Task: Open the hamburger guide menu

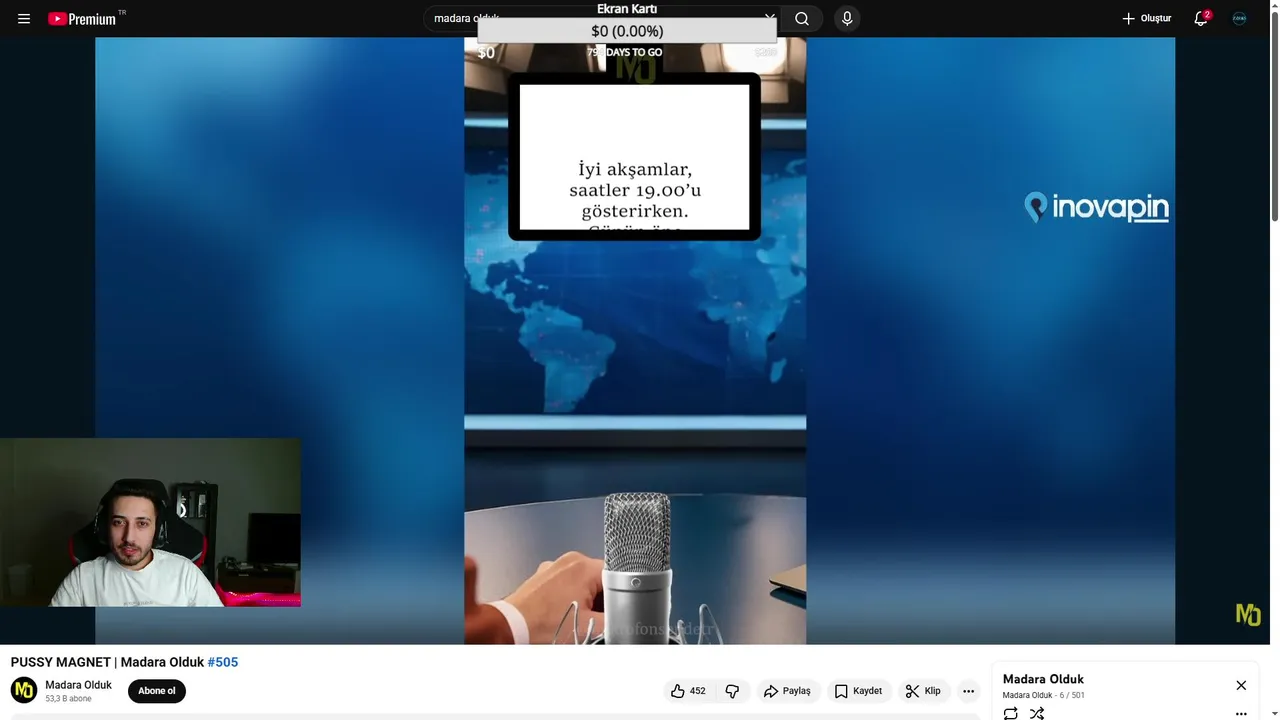Action: [24, 18]
